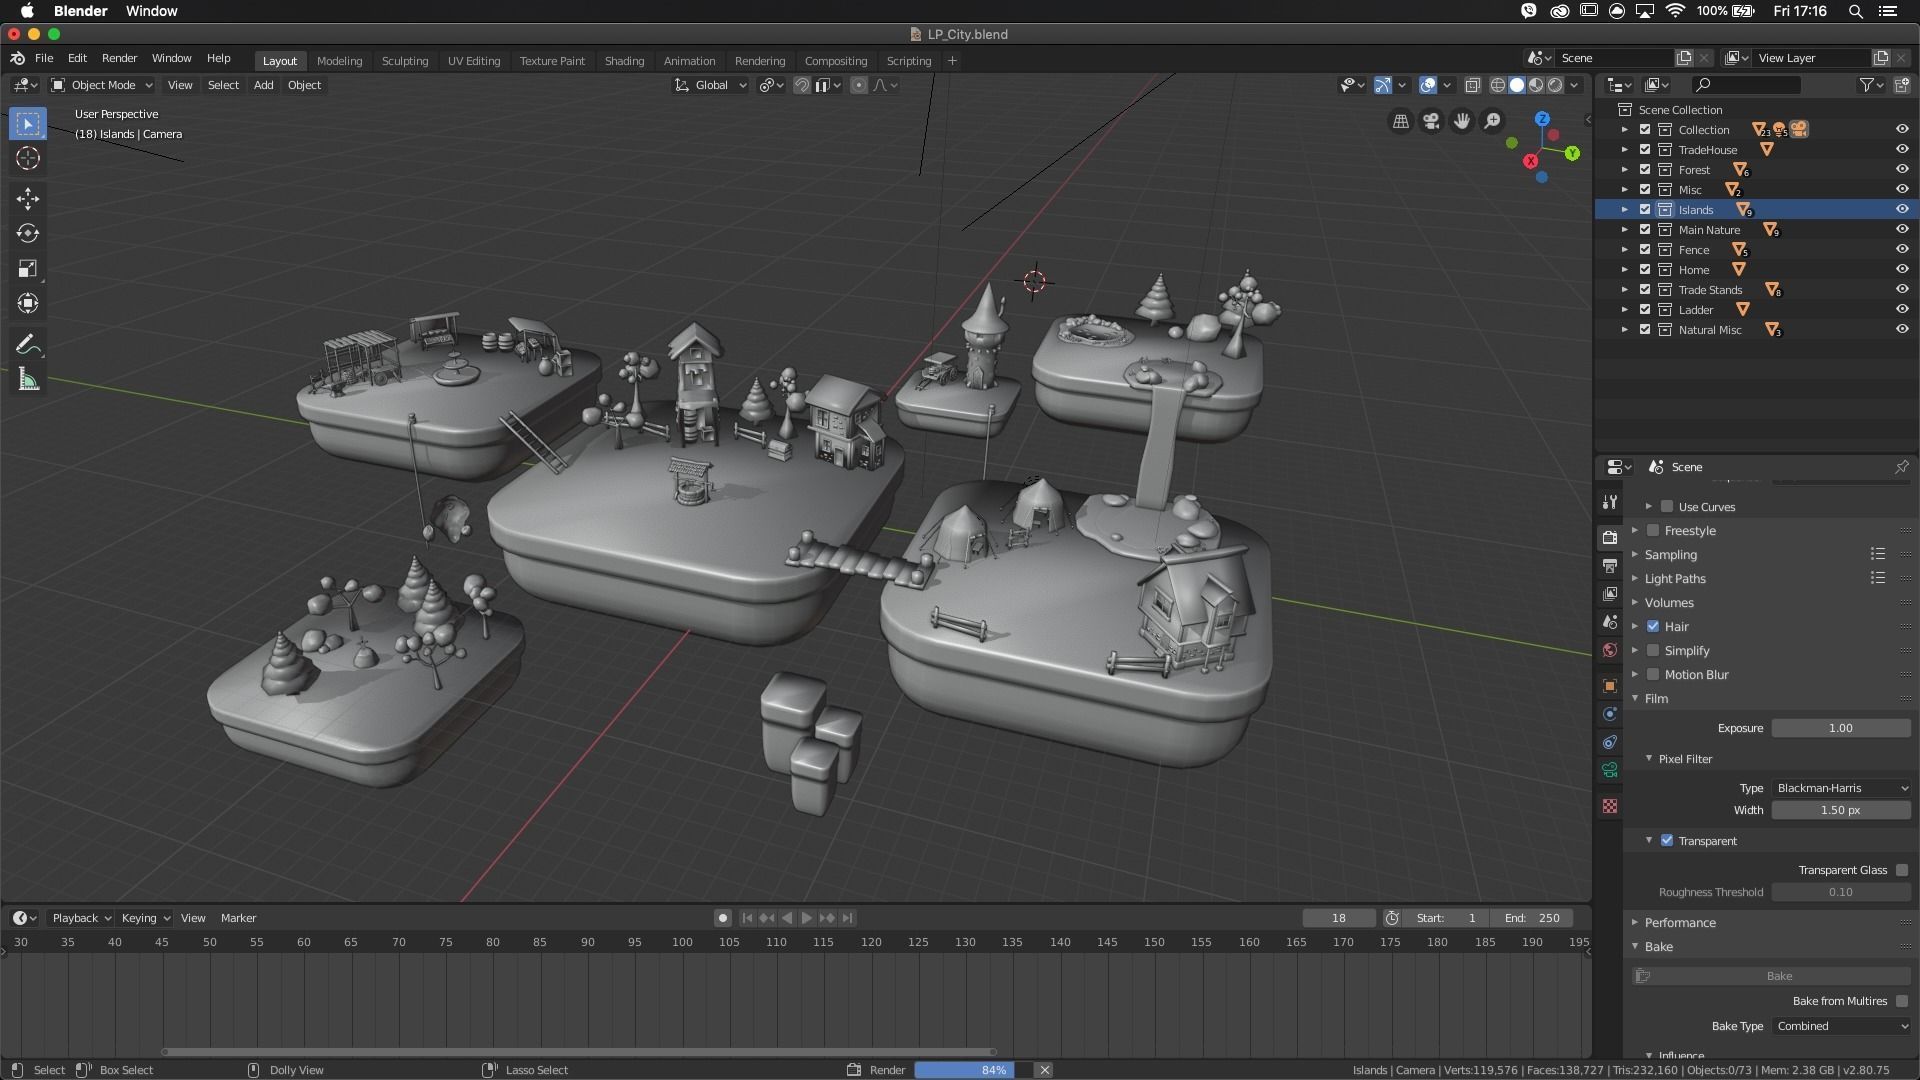Screen dimensions: 1920x1080
Task: Uncheck the Transparent film checkbox
Action: (x=1667, y=840)
